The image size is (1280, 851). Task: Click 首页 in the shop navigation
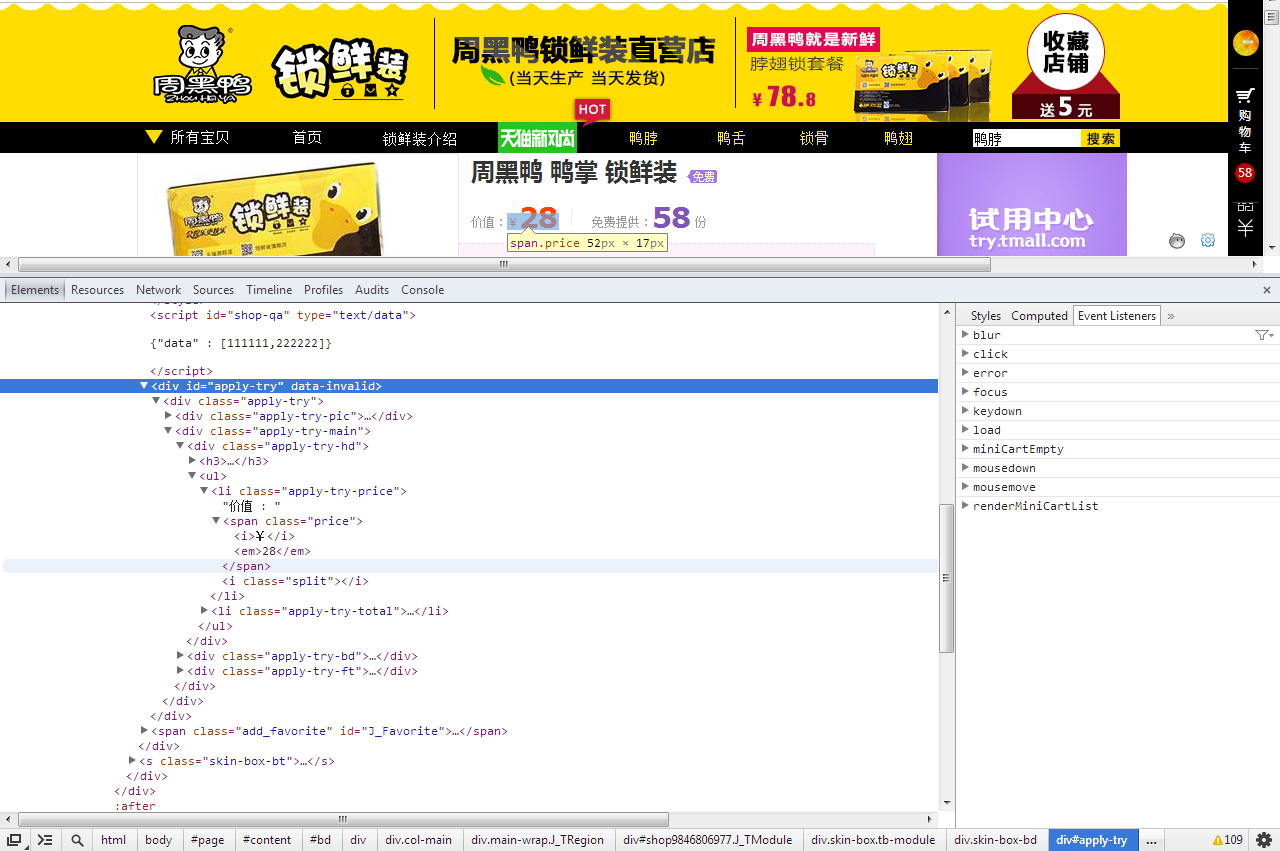pyautogui.click(x=307, y=138)
